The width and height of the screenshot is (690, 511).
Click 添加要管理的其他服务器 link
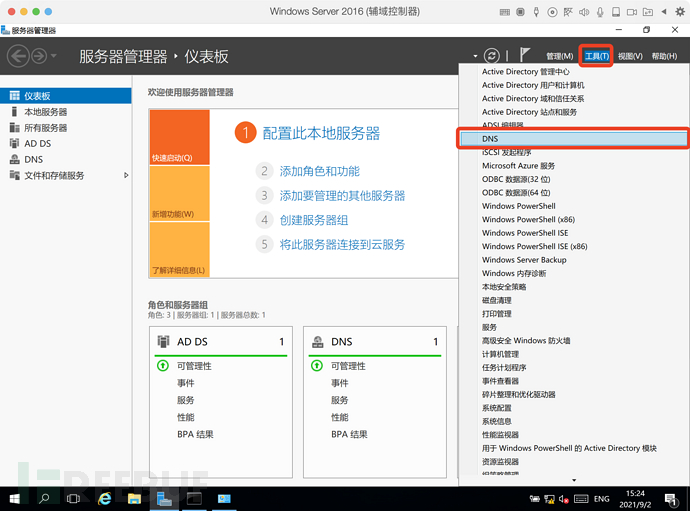(x=342, y=196)
